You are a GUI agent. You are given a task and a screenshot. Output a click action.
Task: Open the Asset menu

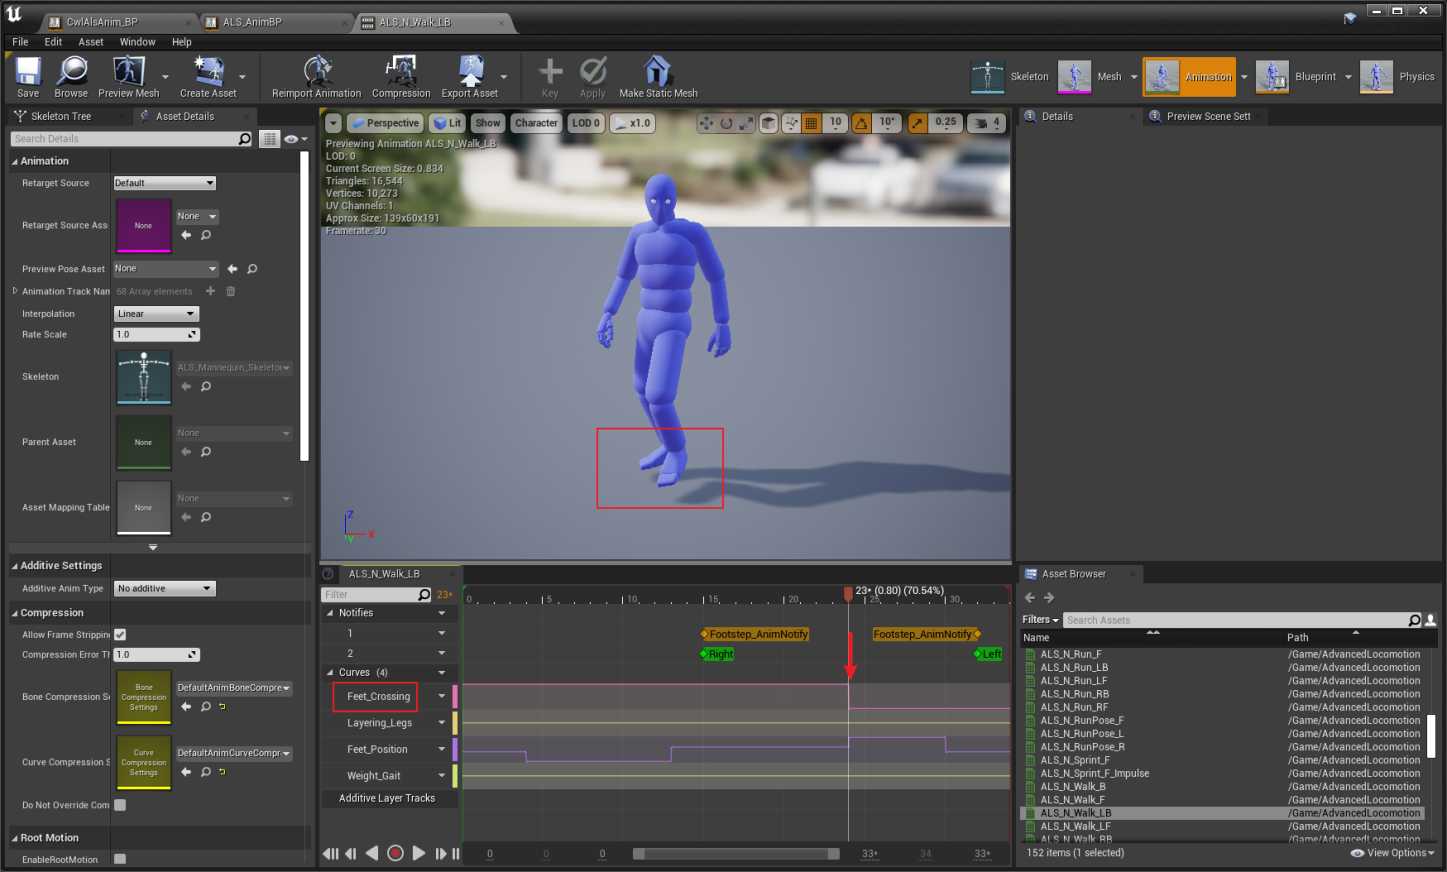point(91,42)
